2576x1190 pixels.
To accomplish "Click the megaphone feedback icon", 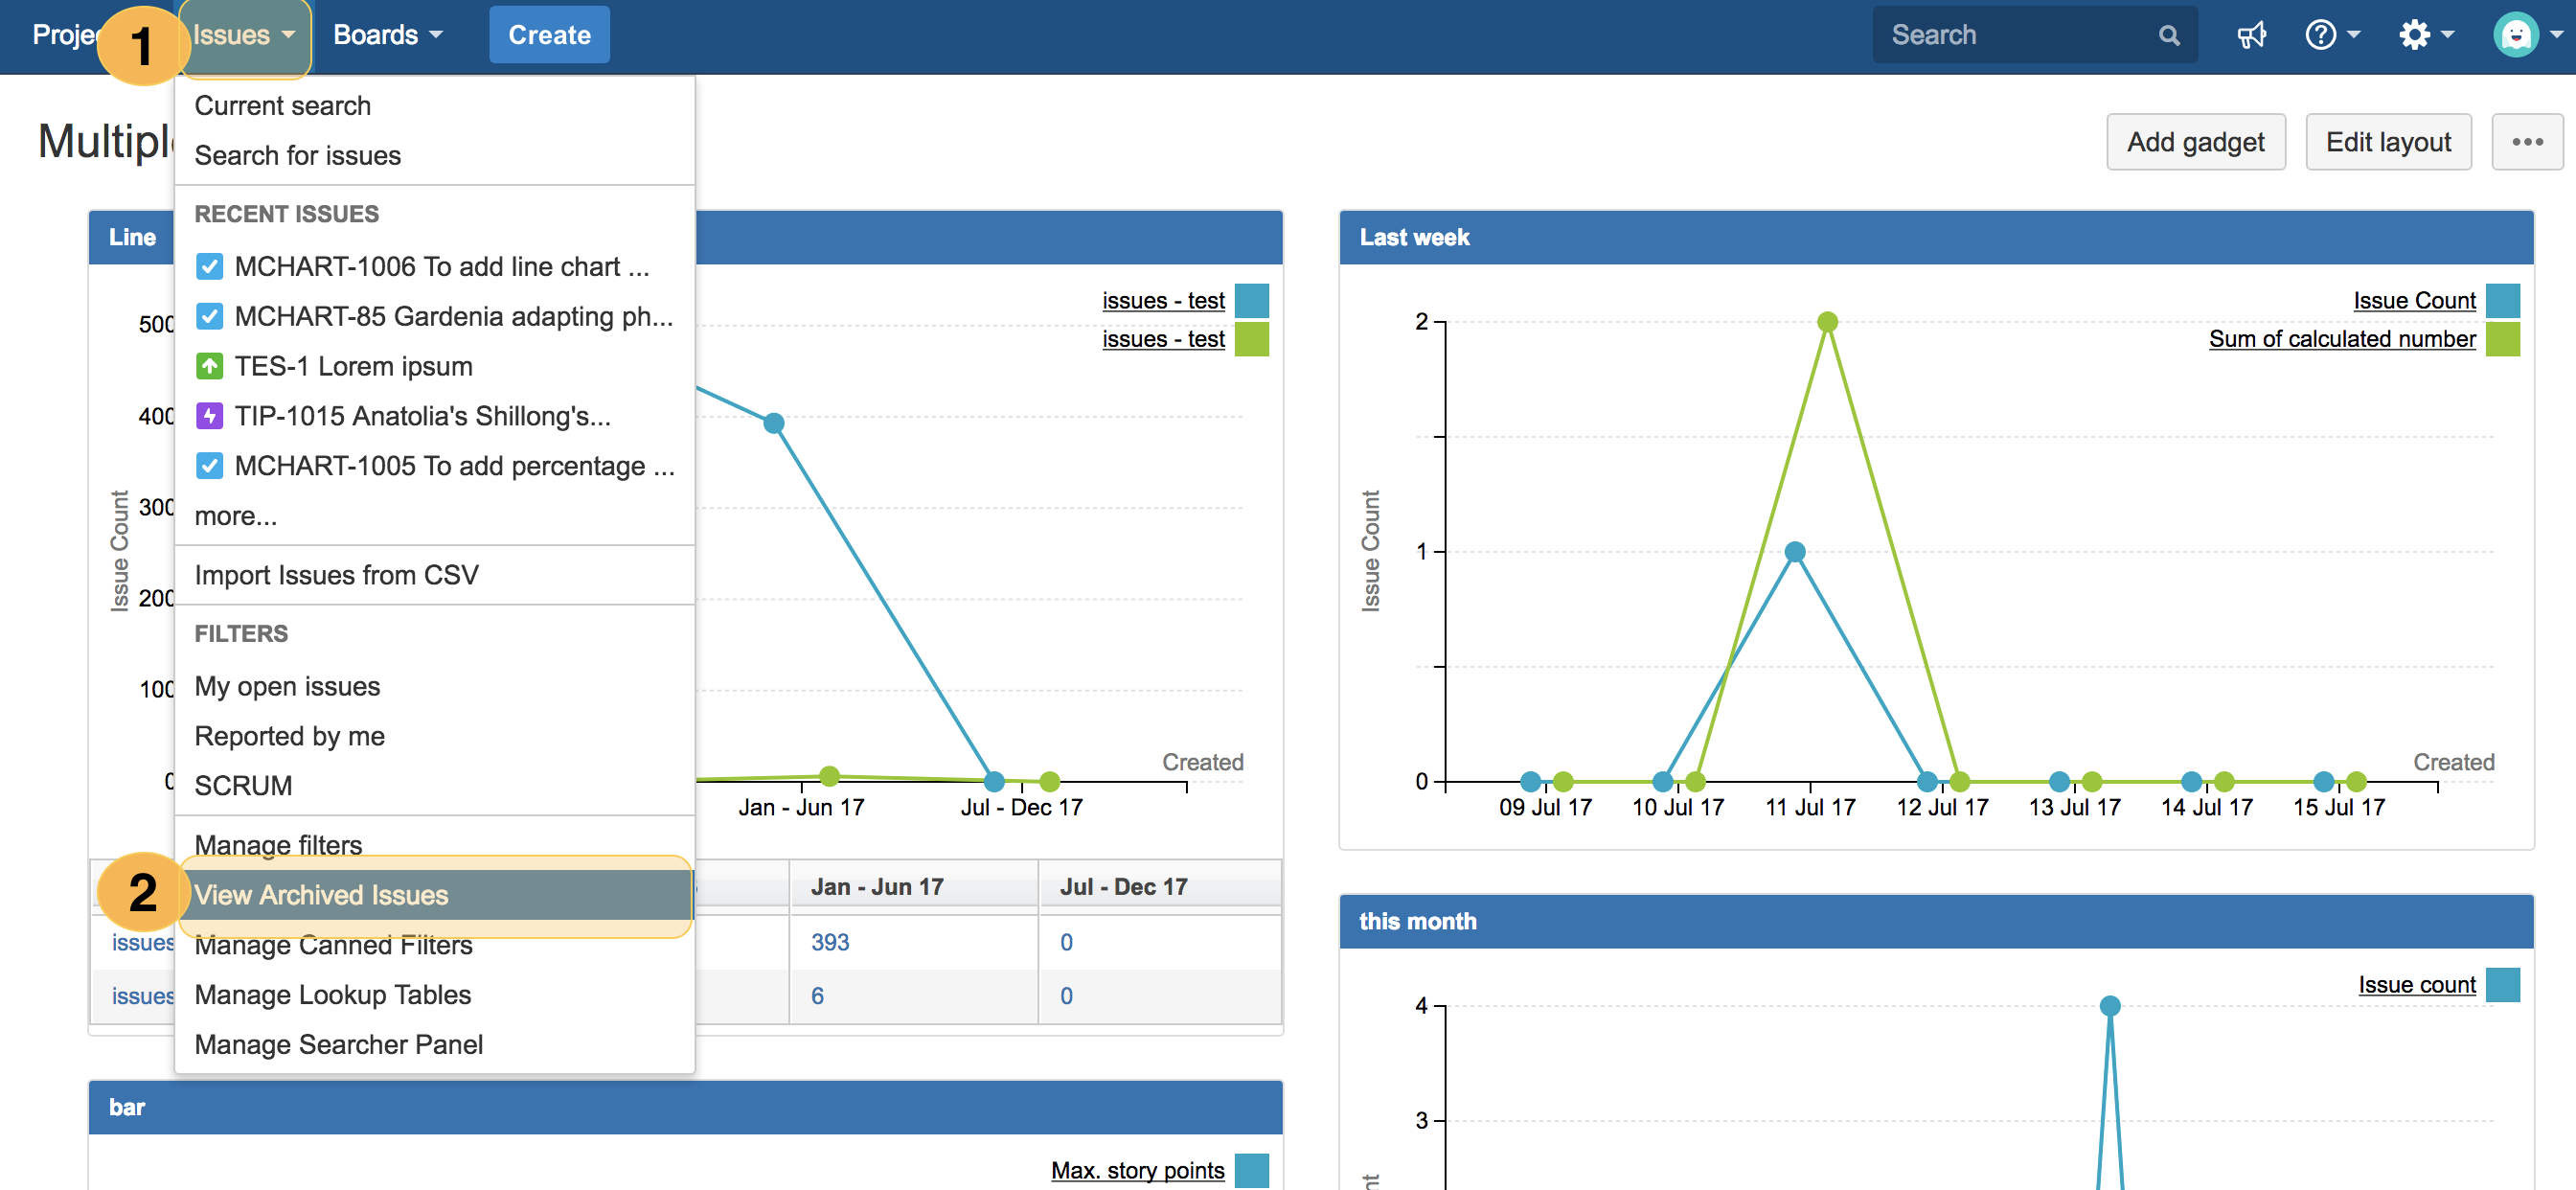I will point(2250,36).
